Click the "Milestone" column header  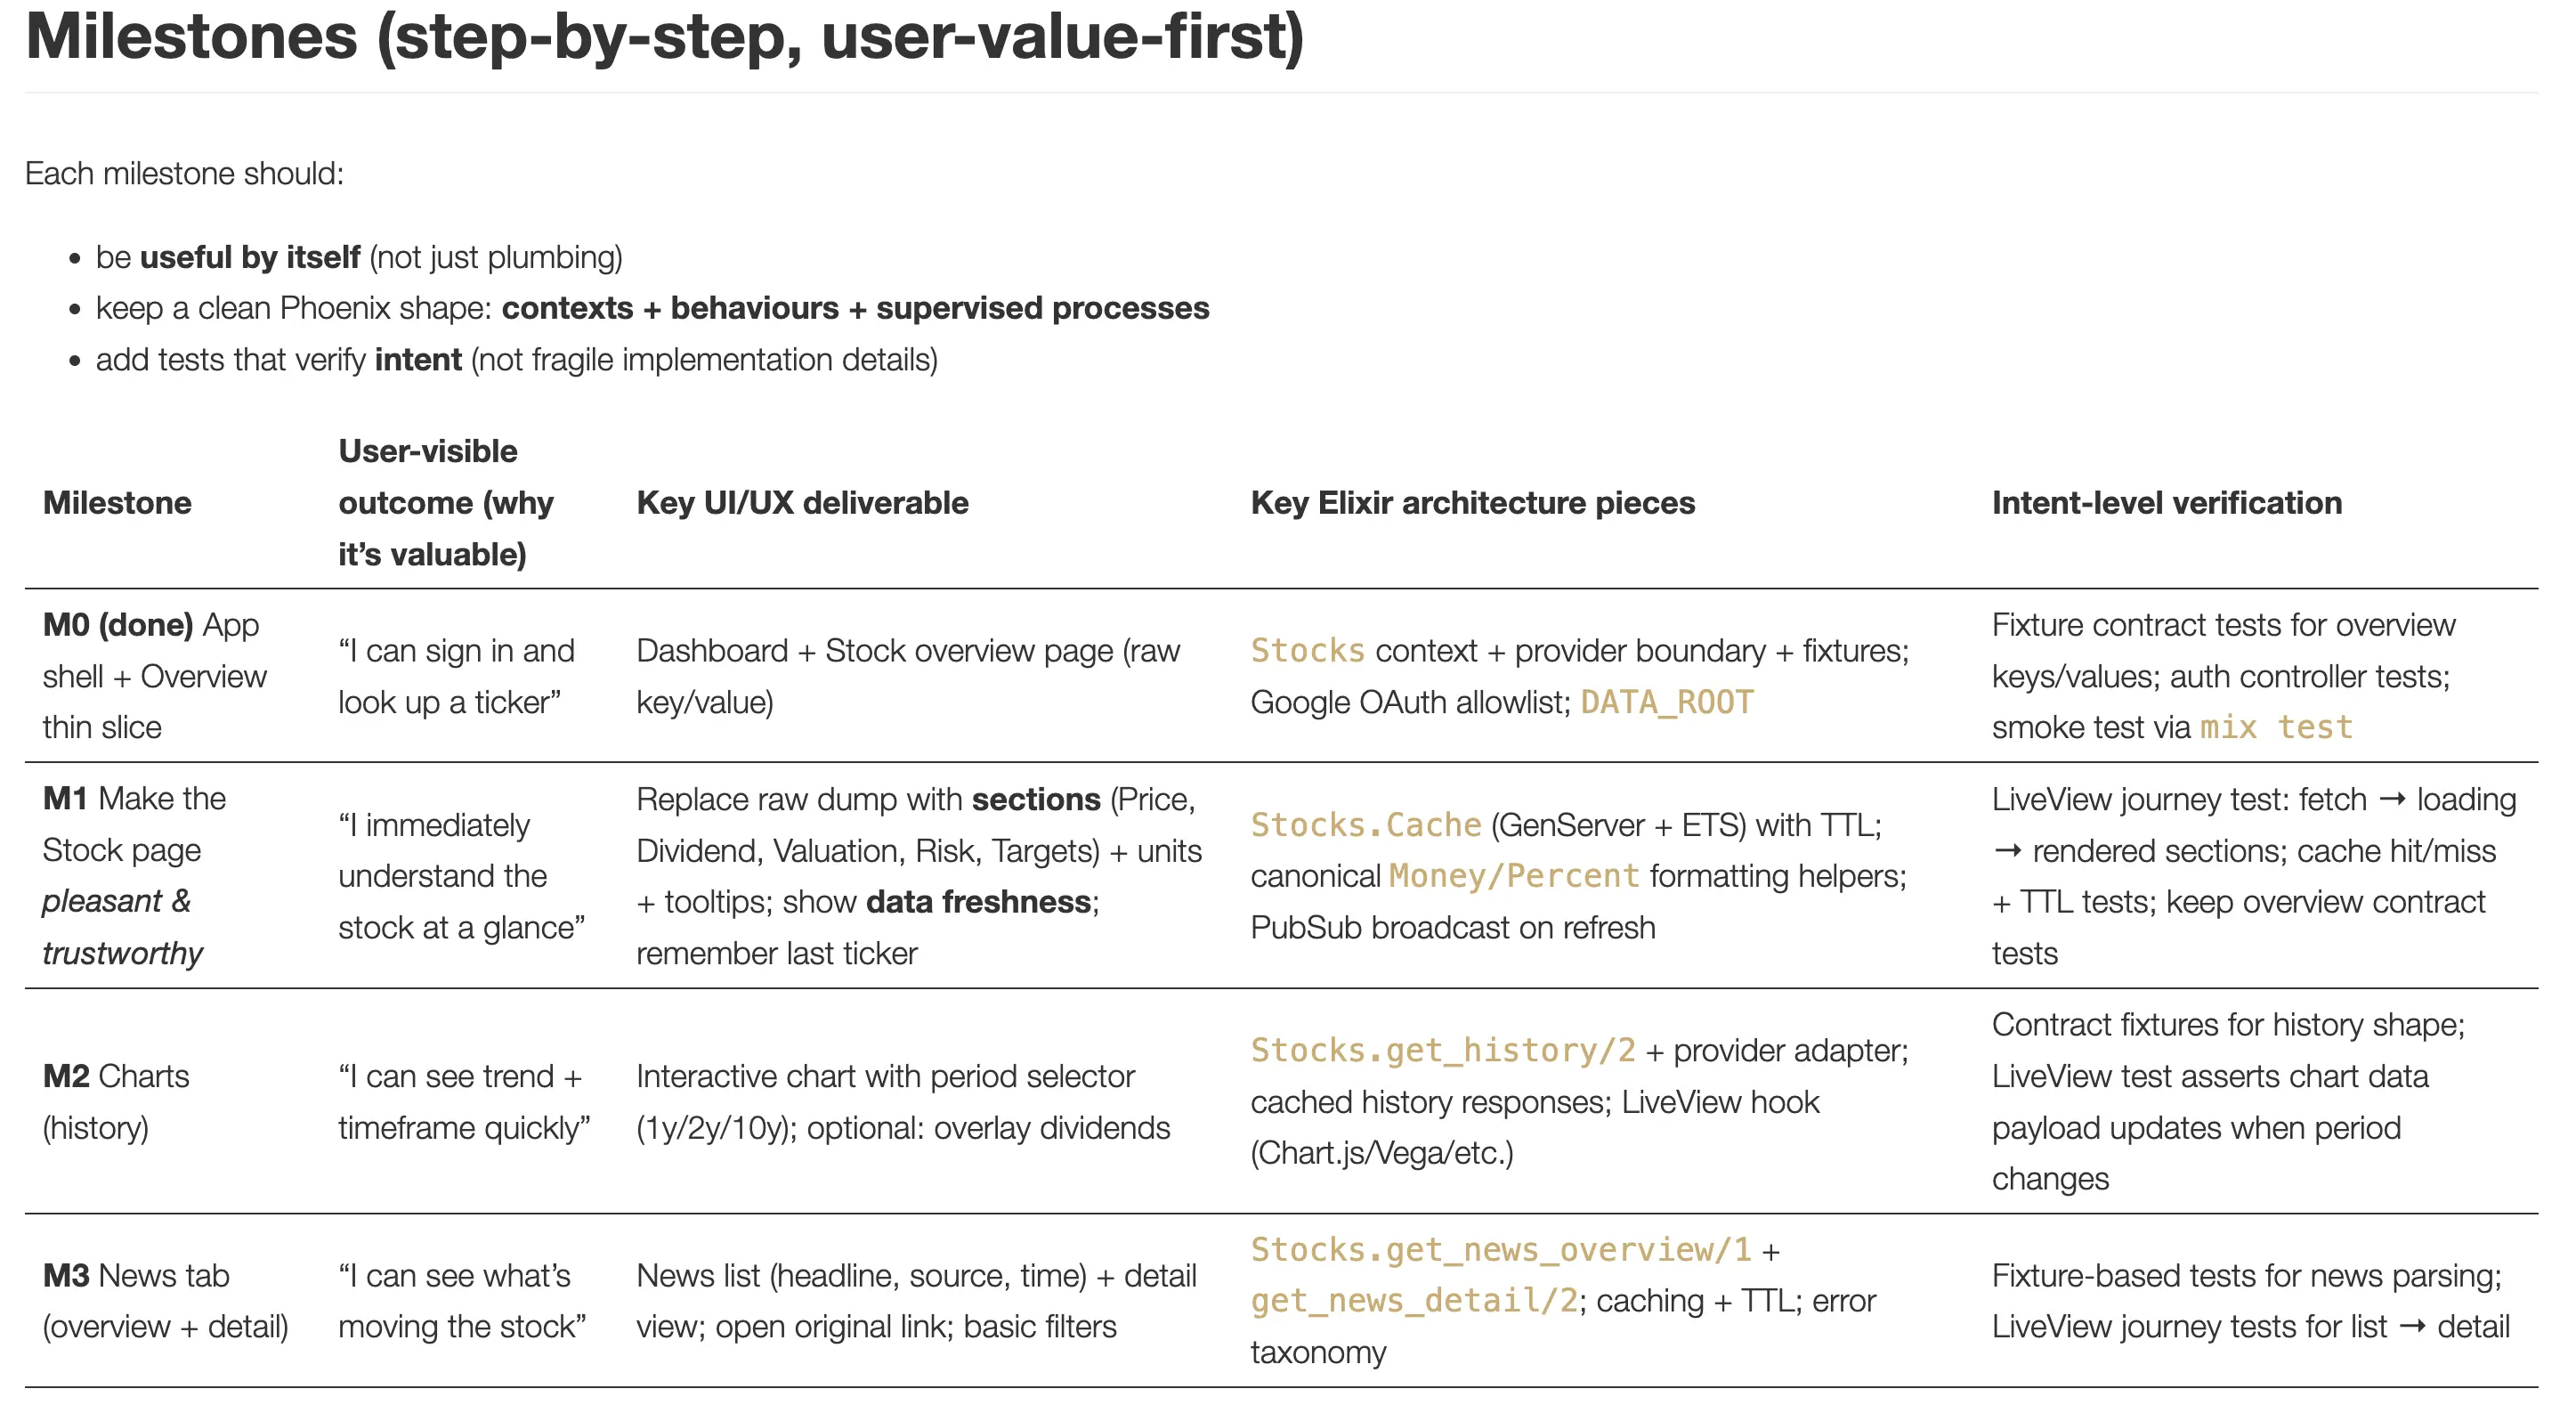[117, 502]
